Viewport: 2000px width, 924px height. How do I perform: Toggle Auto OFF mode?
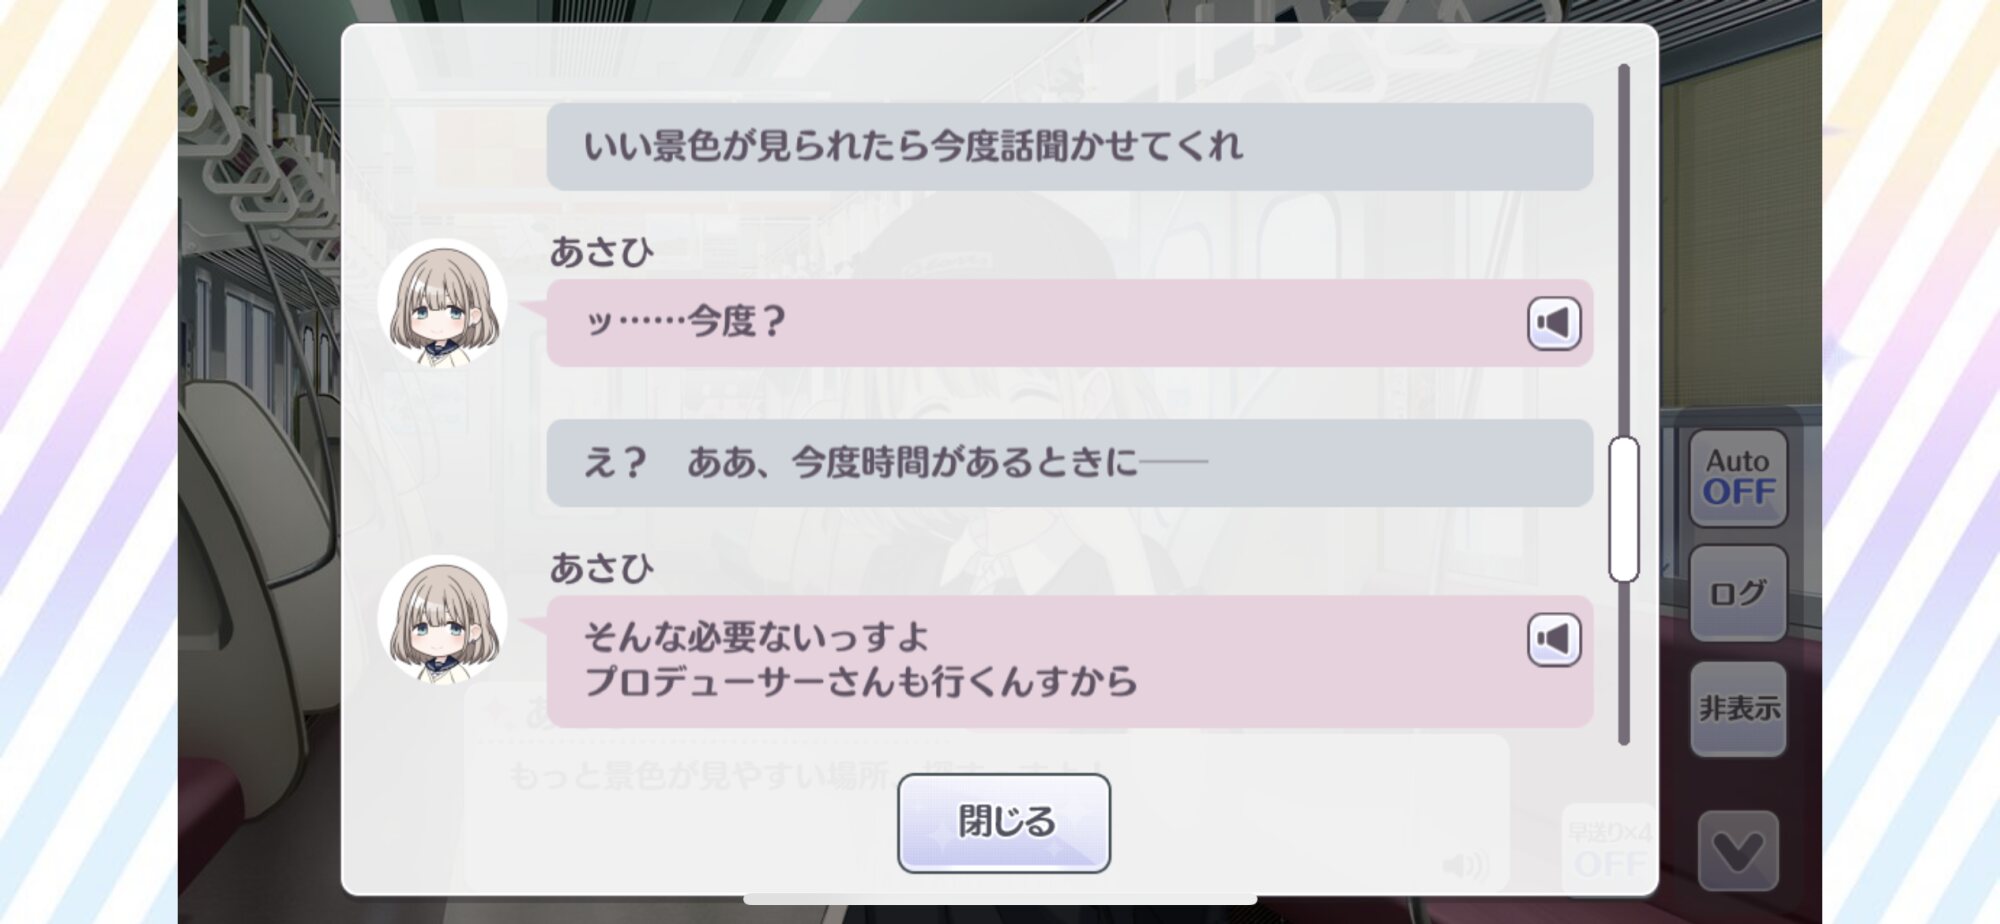[x=1738, y=478]
